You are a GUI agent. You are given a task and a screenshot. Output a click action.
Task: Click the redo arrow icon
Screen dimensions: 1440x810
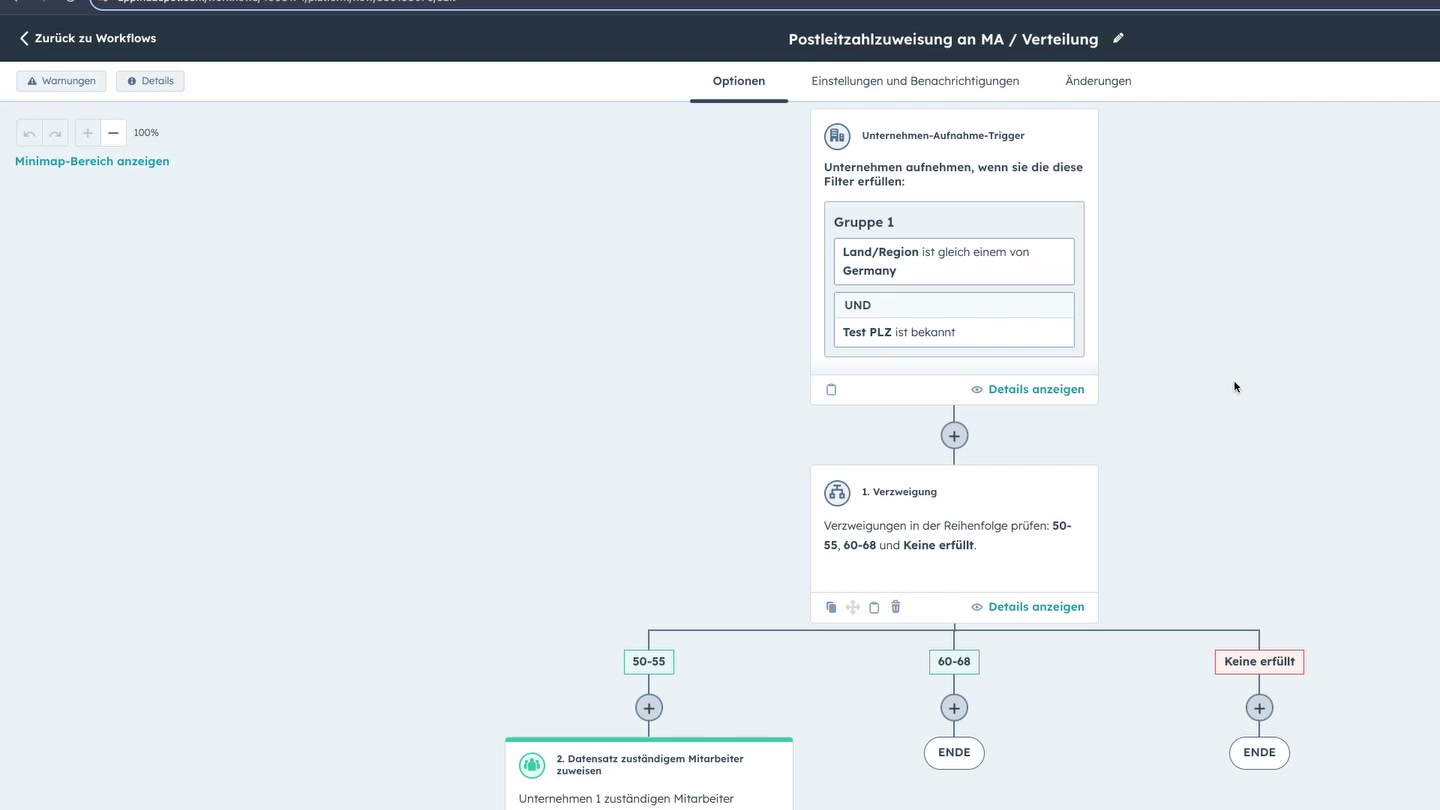click(x=55, y=132)
